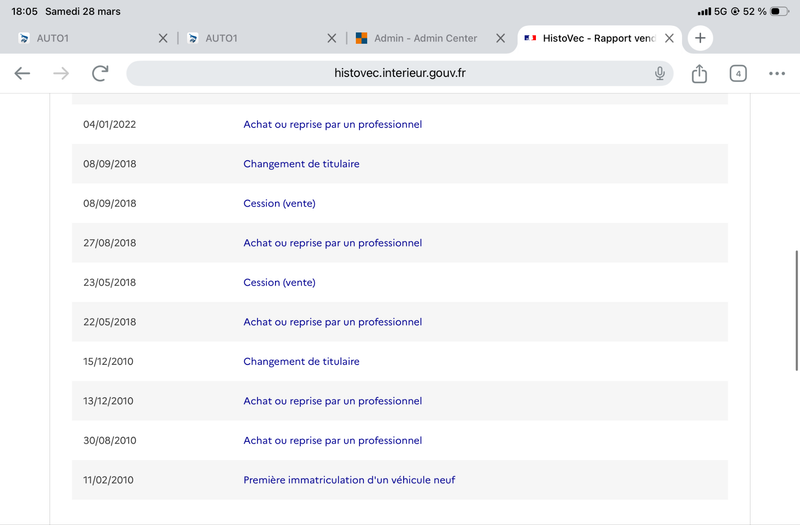Tap the back navigation arrow
The image size is (800, 525).
pyautogui.click(x=22, y=73)
